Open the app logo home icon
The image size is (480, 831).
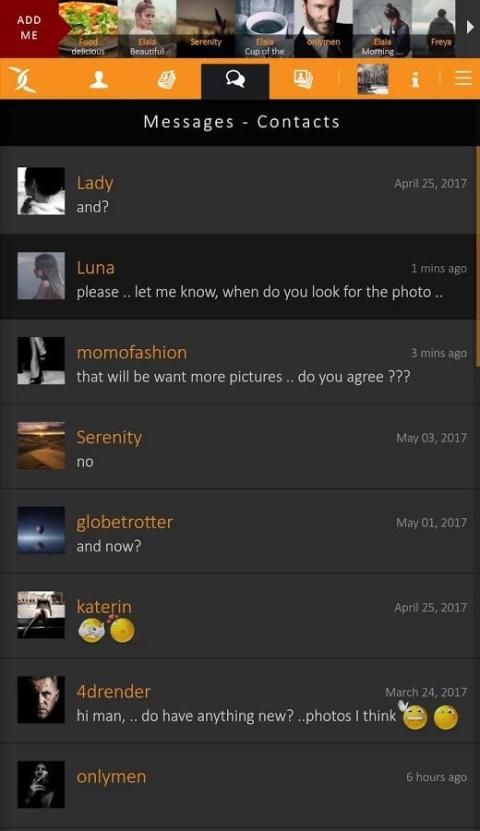23,80
